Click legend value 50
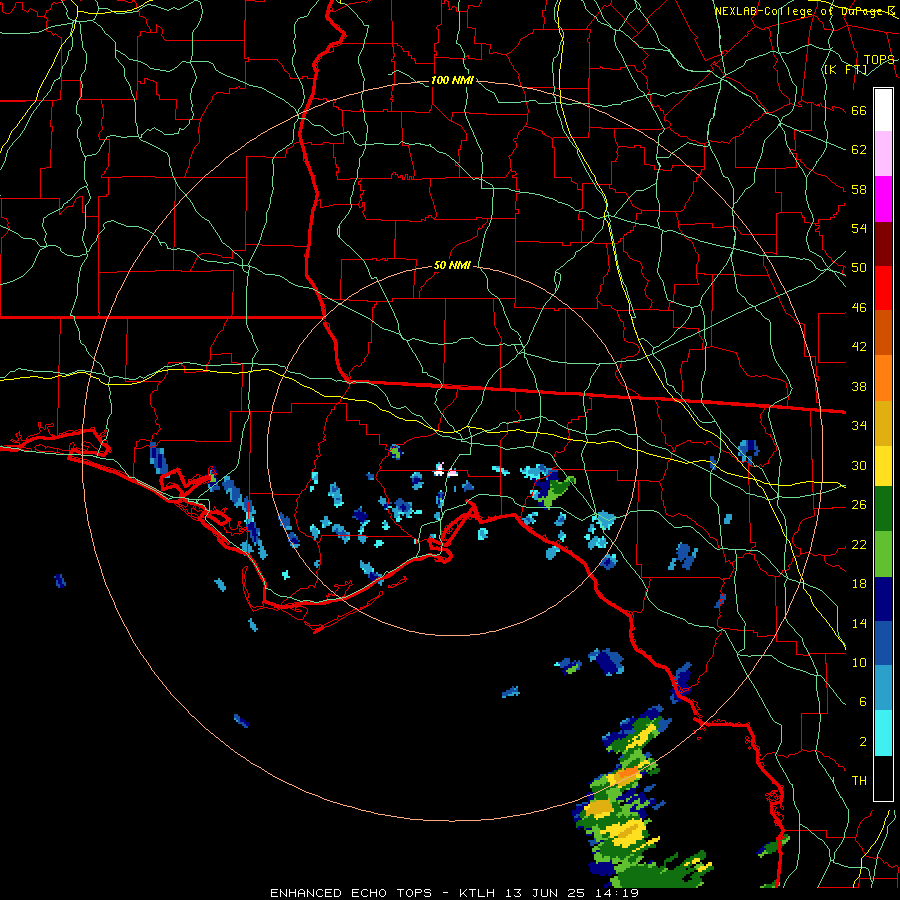The height and width of the screenshot is (900, 900). coord(859,268)
